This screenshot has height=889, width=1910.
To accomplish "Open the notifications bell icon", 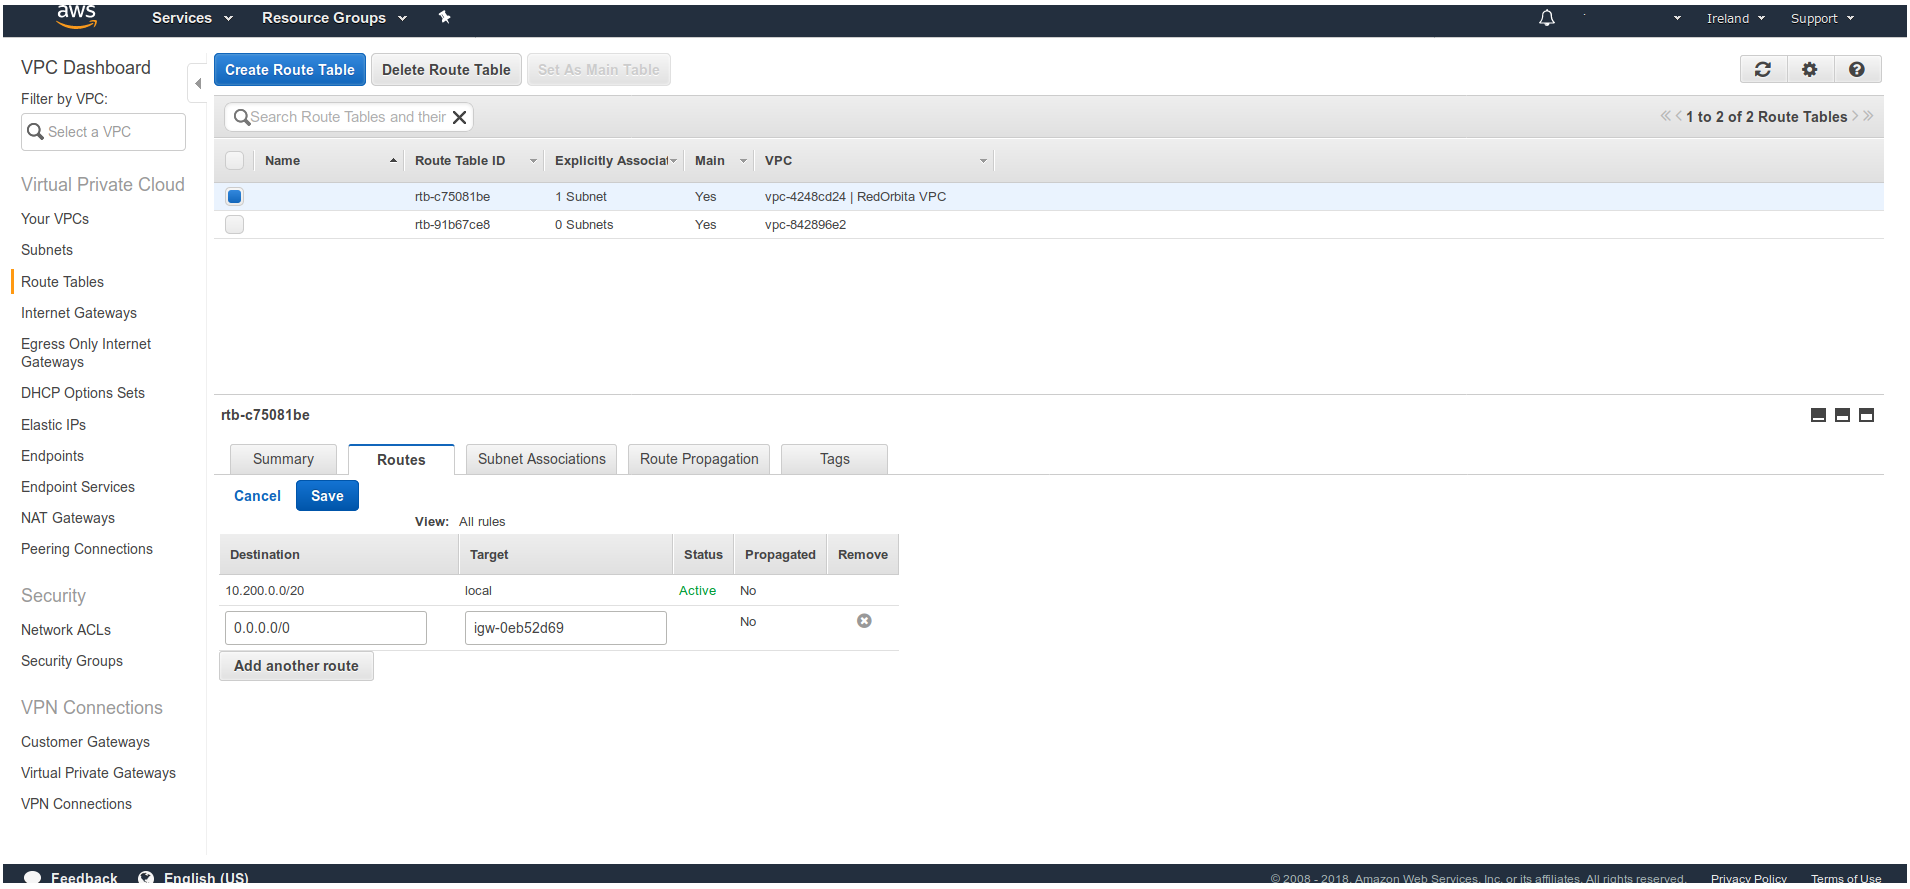I will click(1546, 18).
